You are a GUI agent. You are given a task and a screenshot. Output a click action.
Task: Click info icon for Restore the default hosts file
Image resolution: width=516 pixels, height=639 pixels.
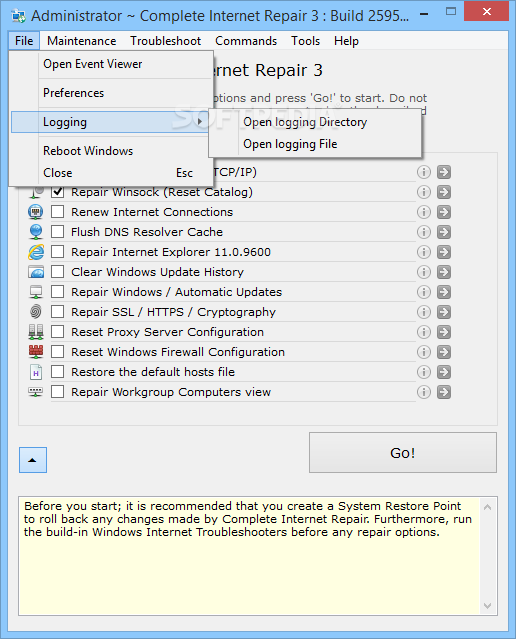(x=423, y=372)
